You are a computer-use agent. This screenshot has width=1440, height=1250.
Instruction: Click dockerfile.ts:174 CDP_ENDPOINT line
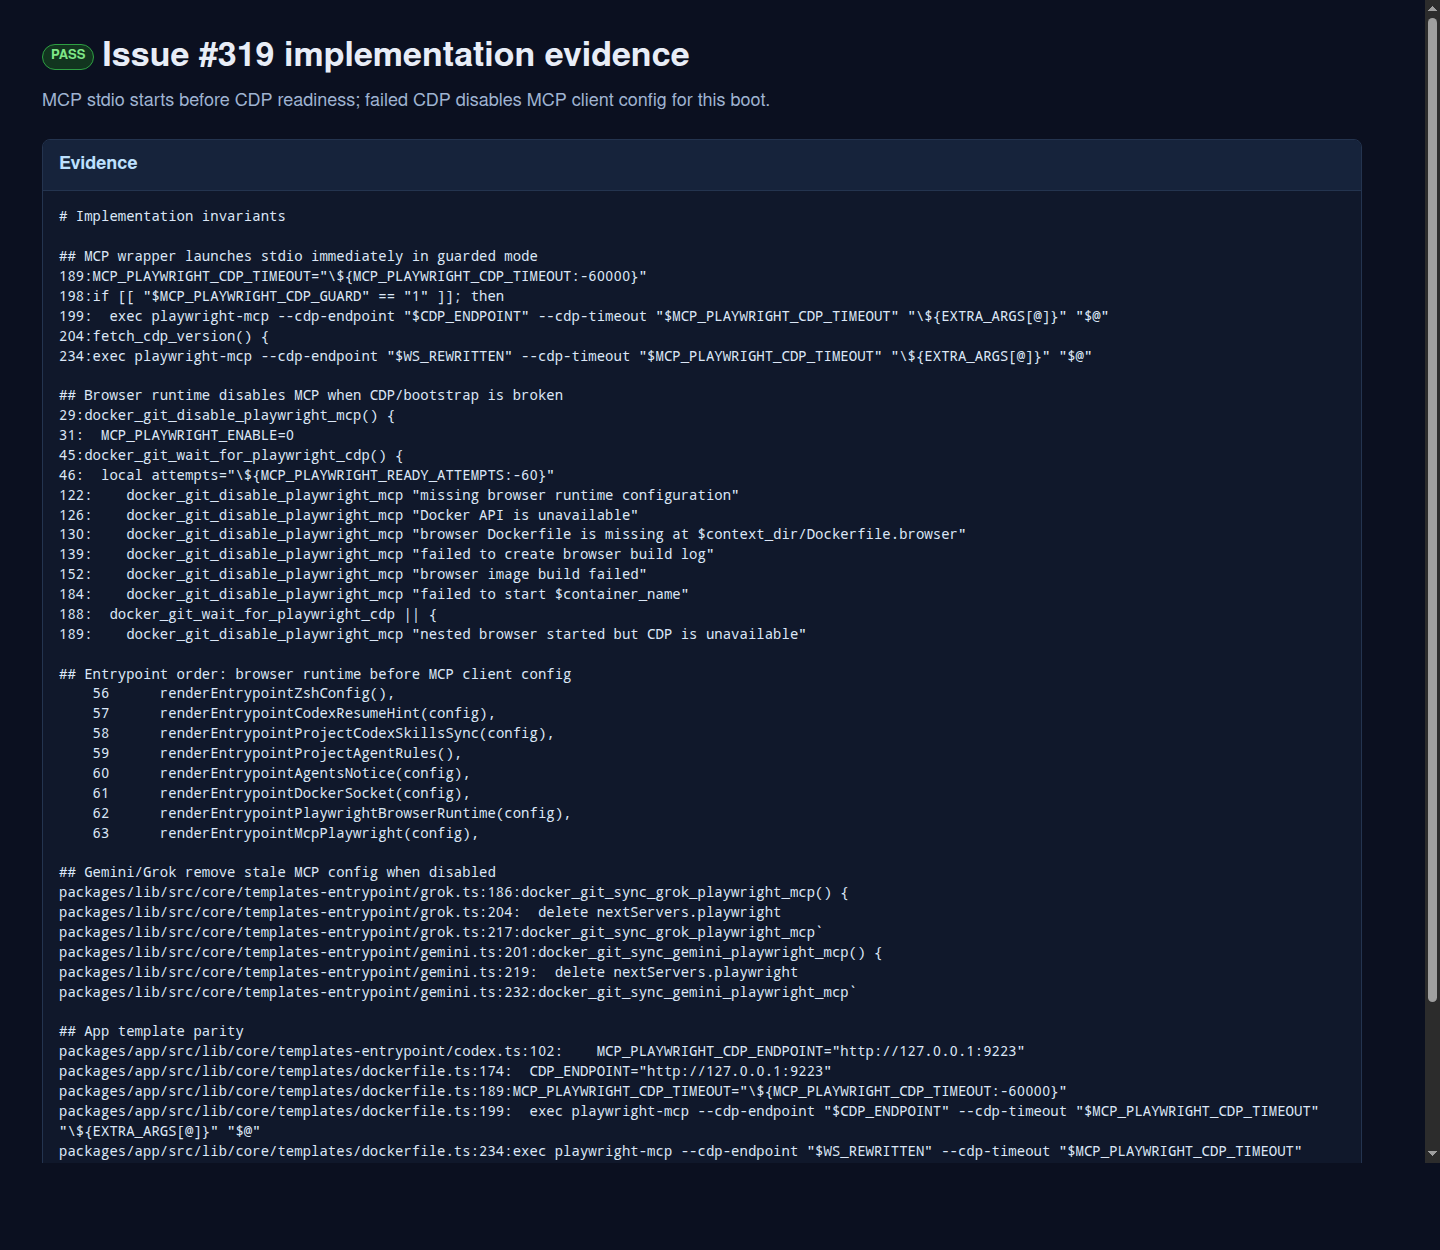coord(445,1072)
